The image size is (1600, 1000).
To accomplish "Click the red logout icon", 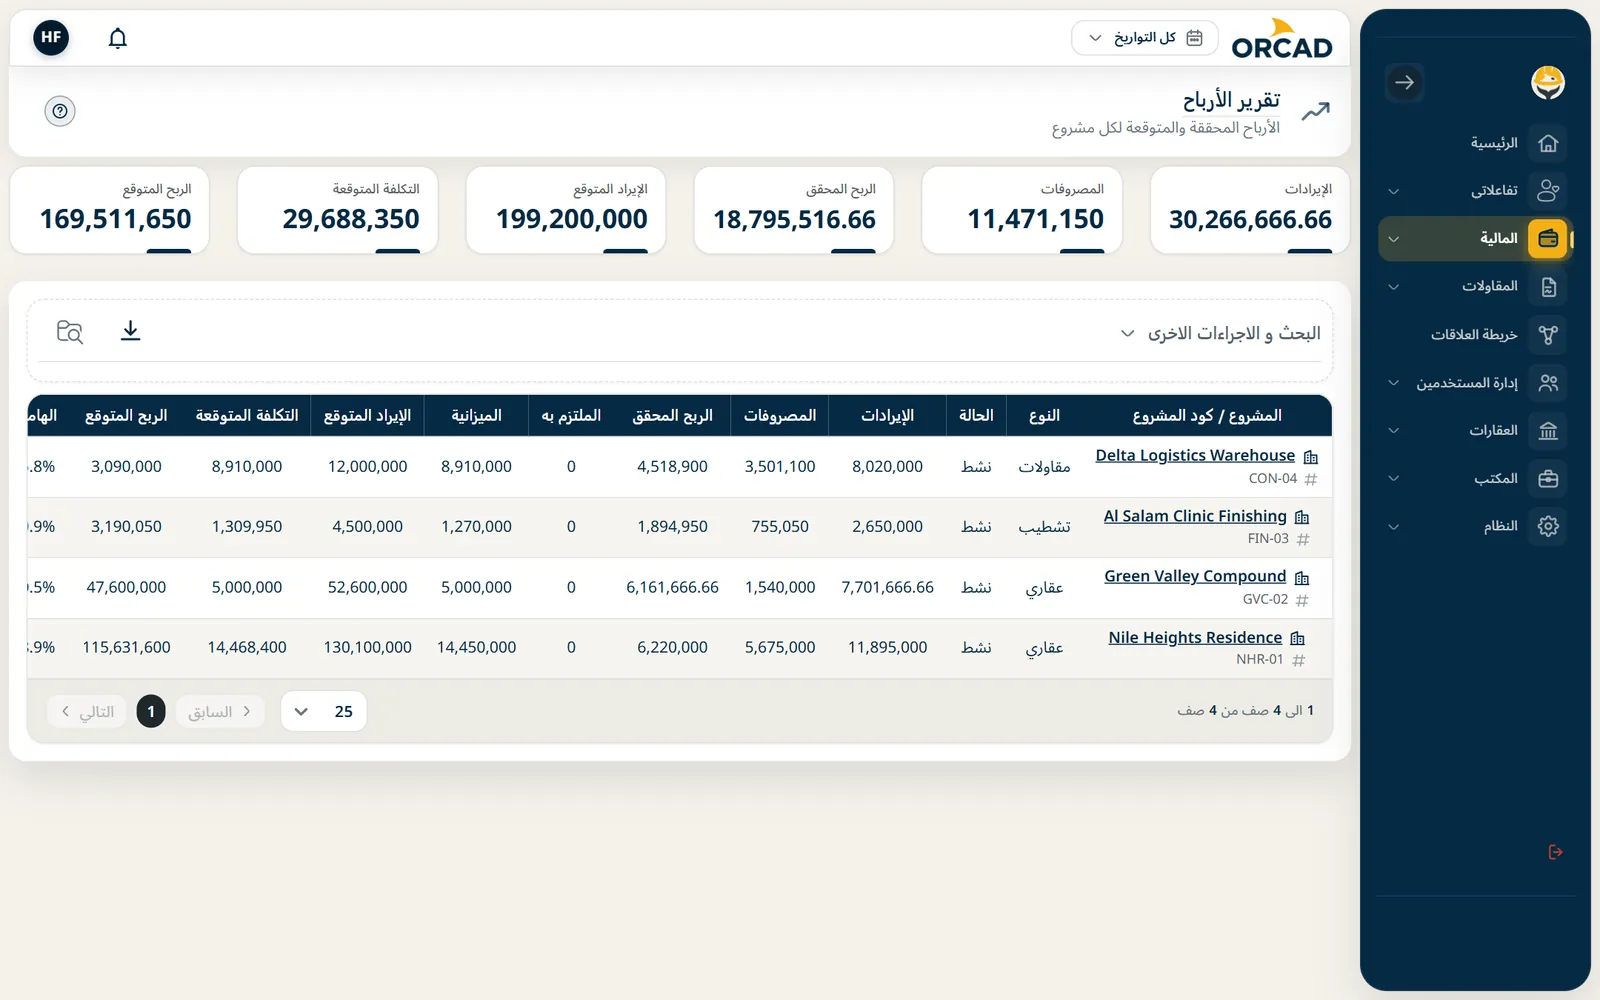I will tap(1555, 852).
